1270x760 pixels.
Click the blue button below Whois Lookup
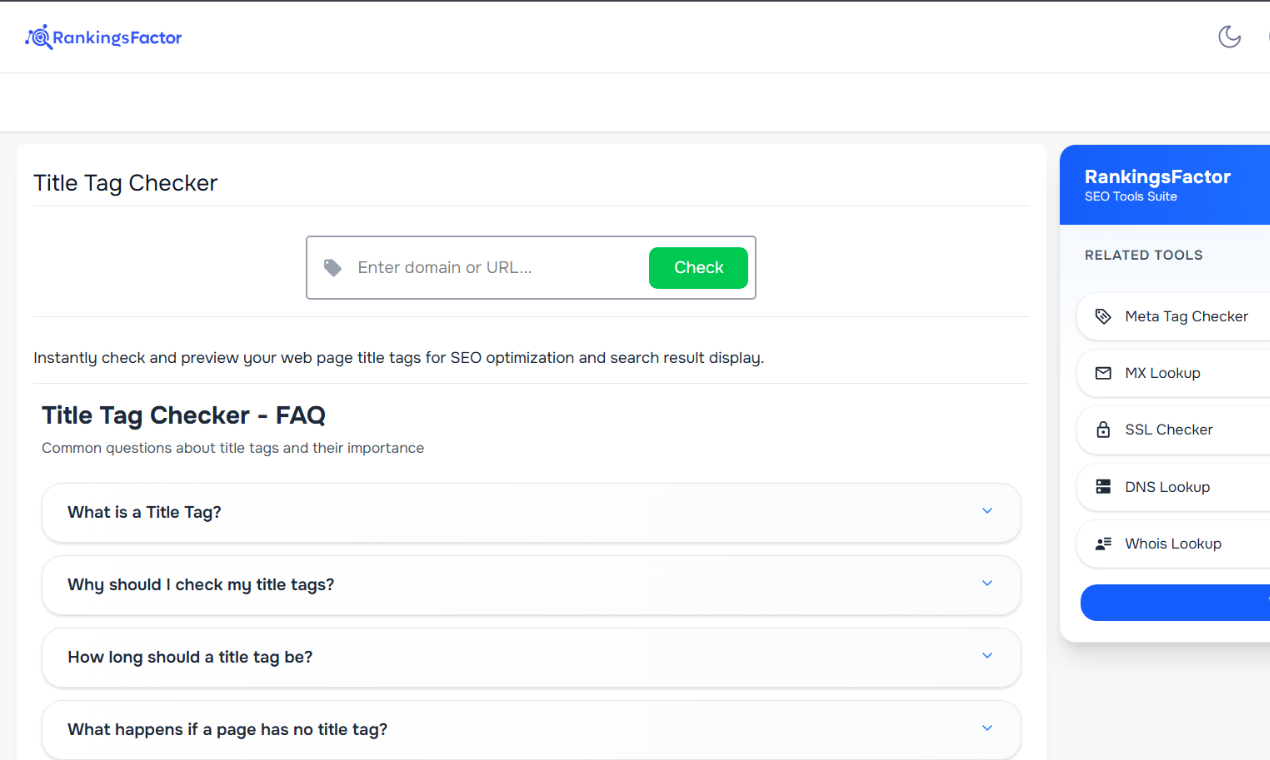[x=1175, y=603]
